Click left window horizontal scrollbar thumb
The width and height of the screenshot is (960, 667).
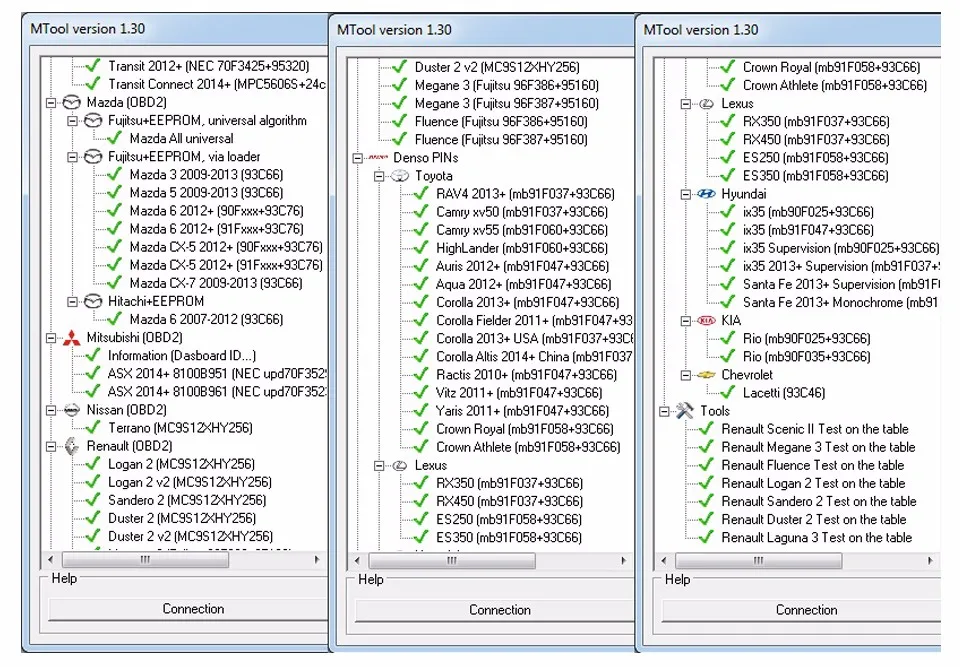(145, 559)
